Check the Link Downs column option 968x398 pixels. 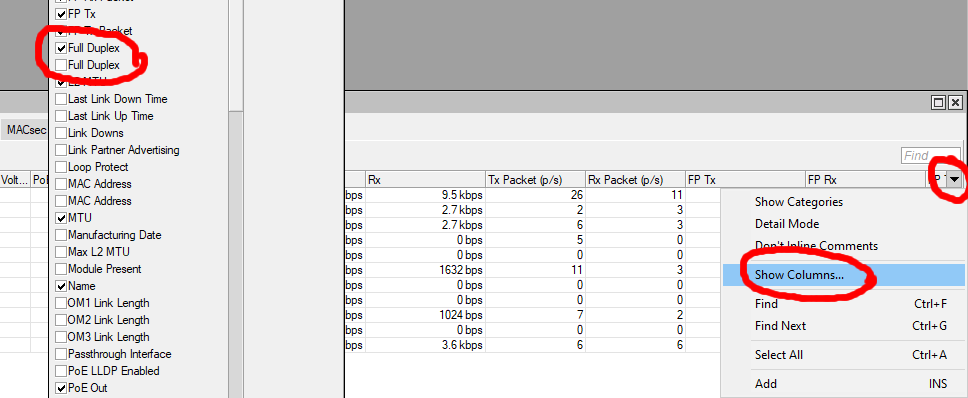[60, 133]
